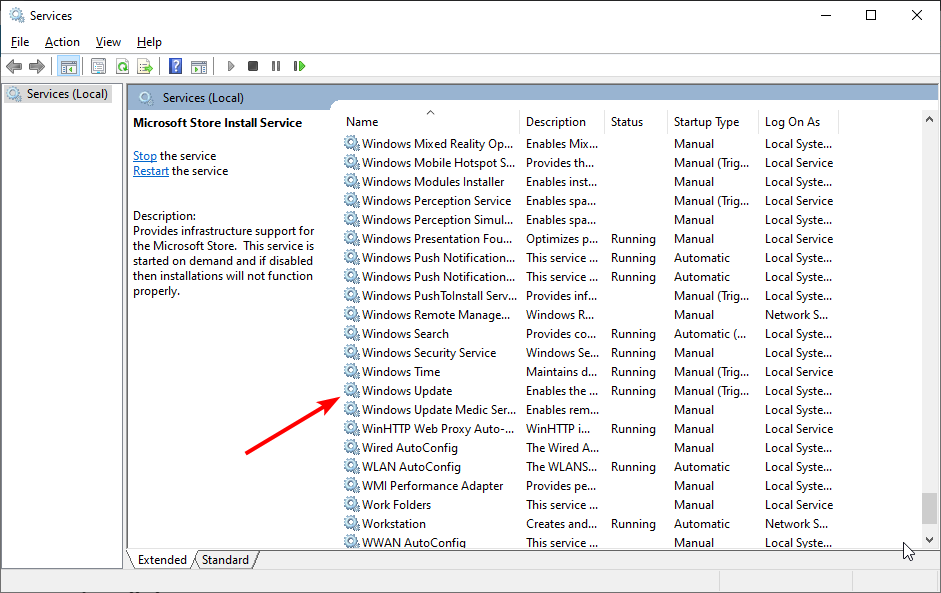The image size is (941, 593).
Task: Sort by the Name column header
Action: click(x=430, y=122)
